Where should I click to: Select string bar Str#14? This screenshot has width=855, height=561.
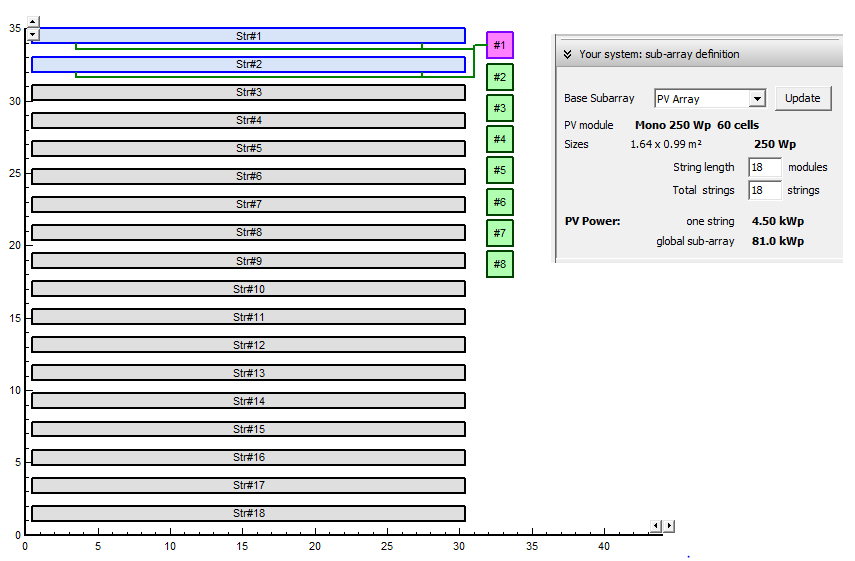(x=249, y=401)
